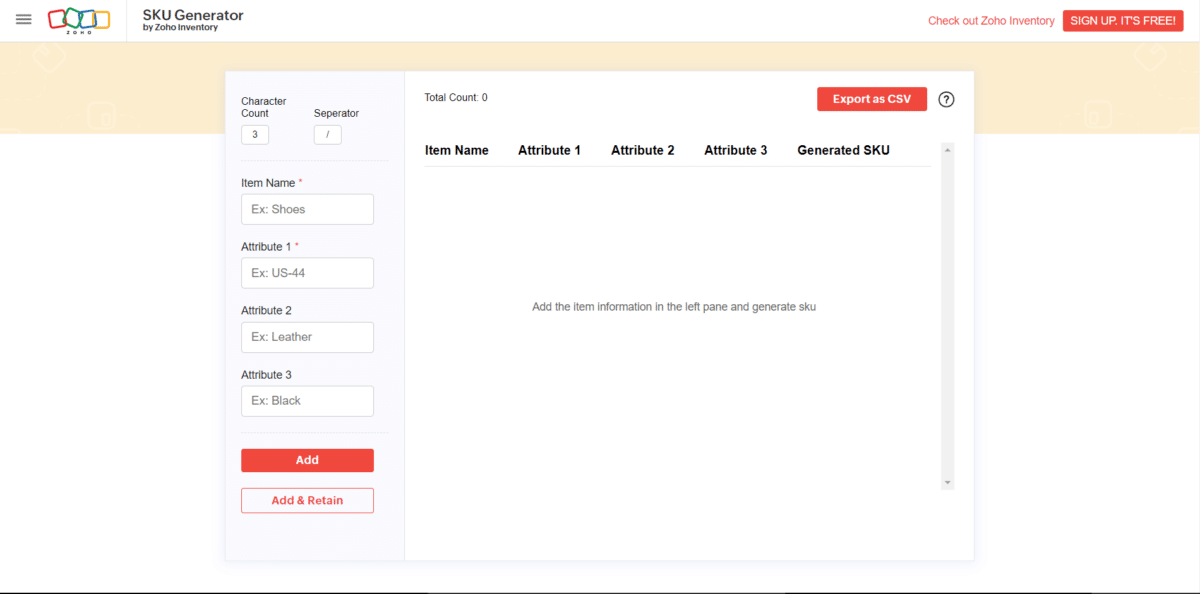Click the Attribute 2 input field
The height and width of the screenshot is (594, 1200).
coord(307,337)
